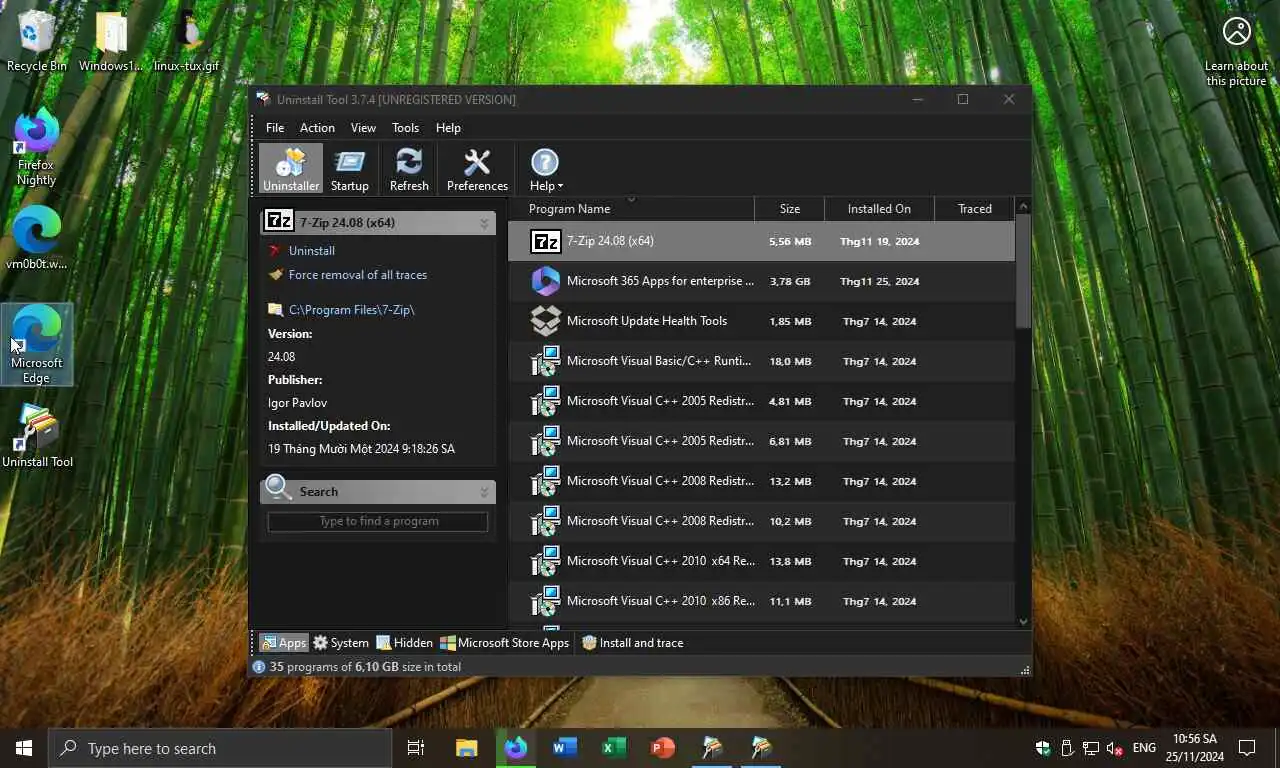The height and width of the screenshot is (768, 1280).
Task: Select Visual C++ 2005 row sized 4,81 MB
Action: point(761,401)
